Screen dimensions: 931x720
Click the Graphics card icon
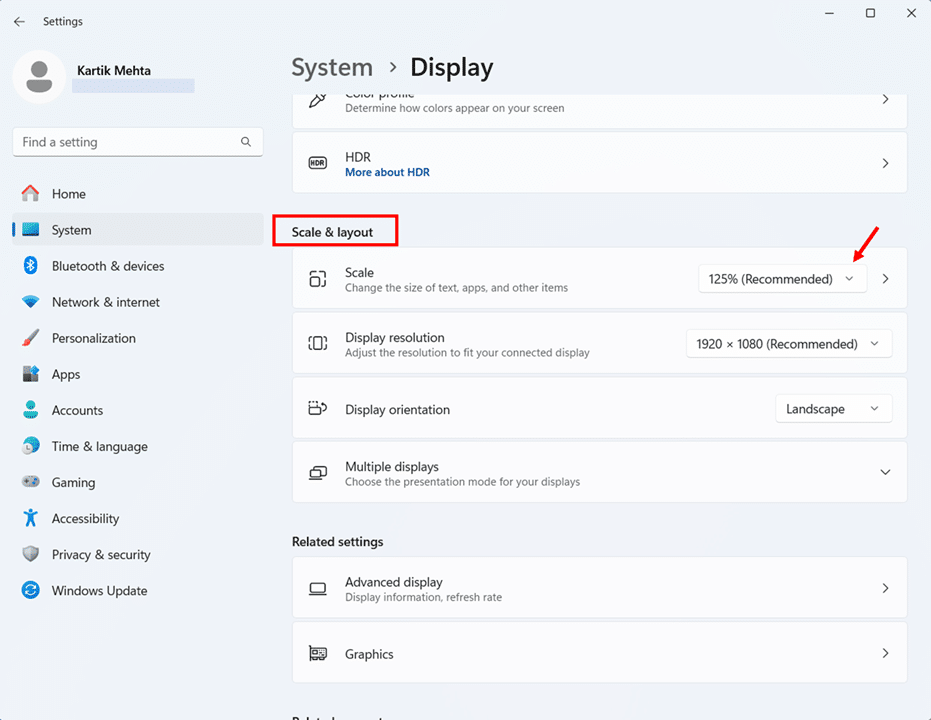point(318,654)
